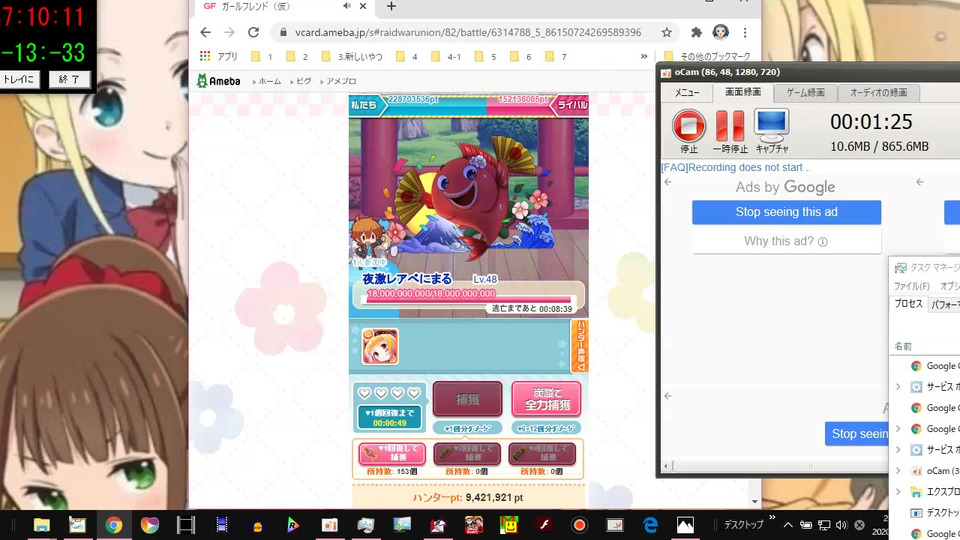Click 'Stop seeing this ad' button

[787, 212]
